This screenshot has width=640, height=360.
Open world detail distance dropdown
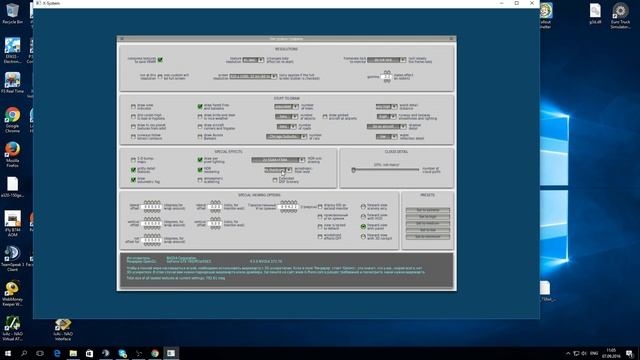coord(386,107)
